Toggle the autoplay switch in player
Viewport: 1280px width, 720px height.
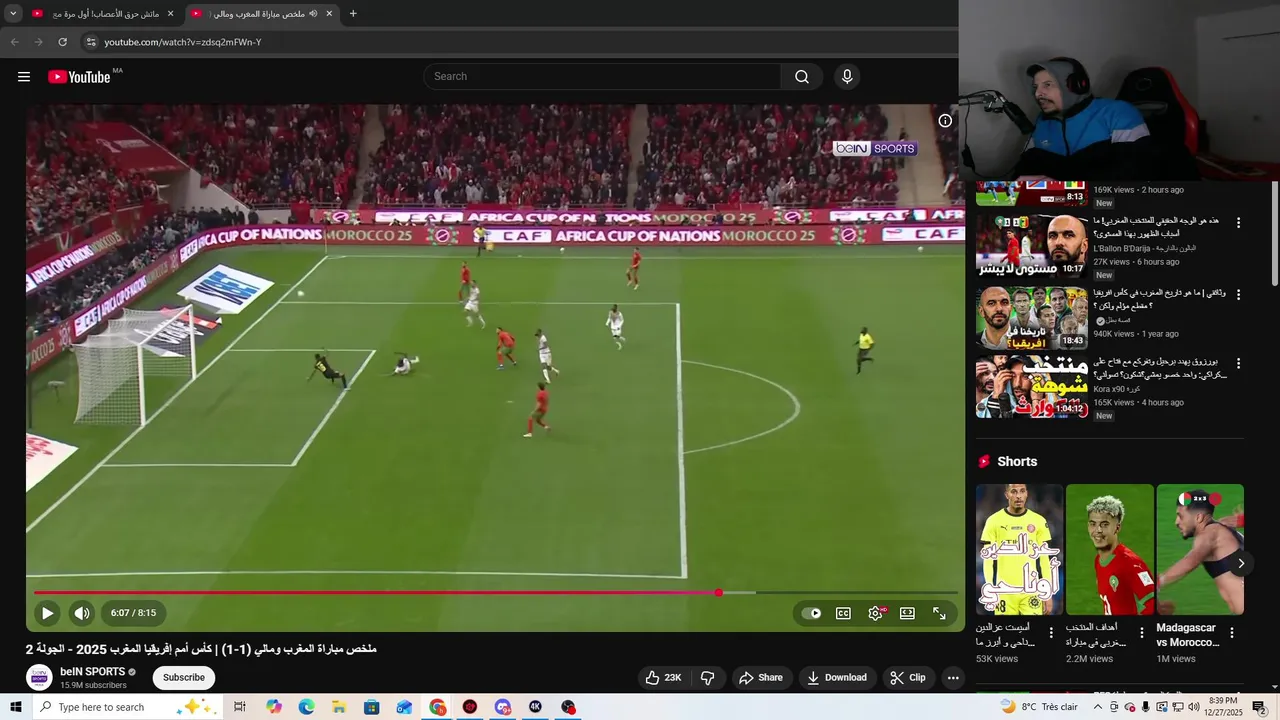[x=811, y=613]
